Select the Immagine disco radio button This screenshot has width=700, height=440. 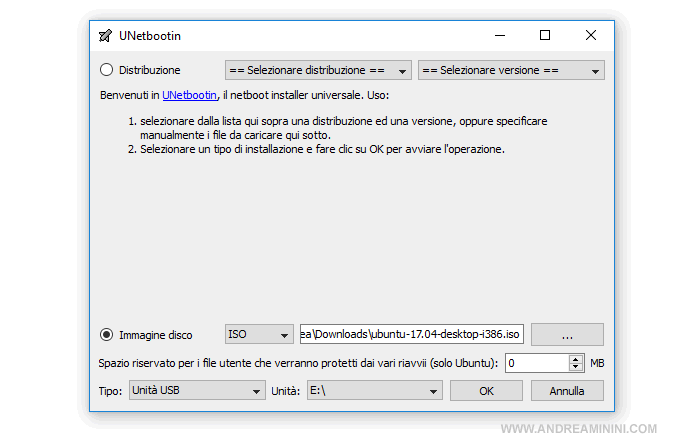point(107,334)
